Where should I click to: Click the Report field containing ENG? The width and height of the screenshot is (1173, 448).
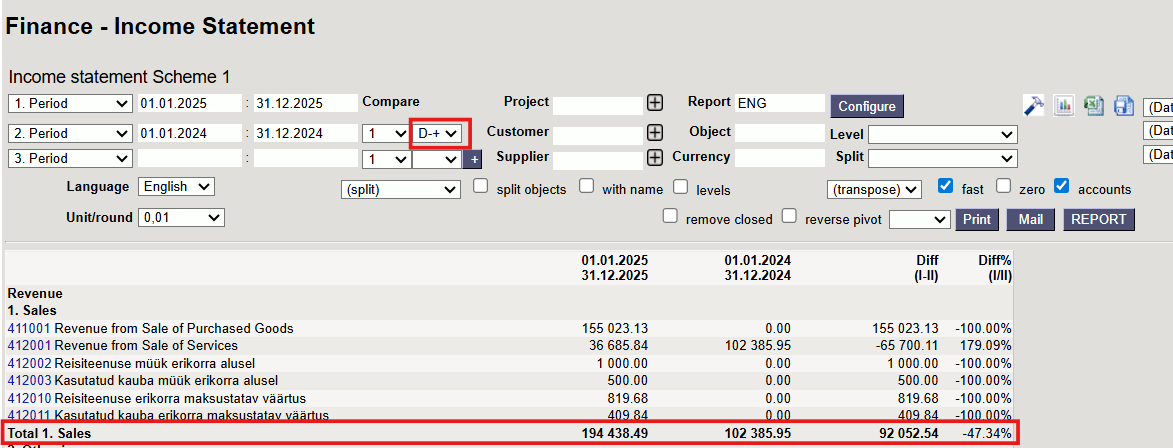[779, 103]
